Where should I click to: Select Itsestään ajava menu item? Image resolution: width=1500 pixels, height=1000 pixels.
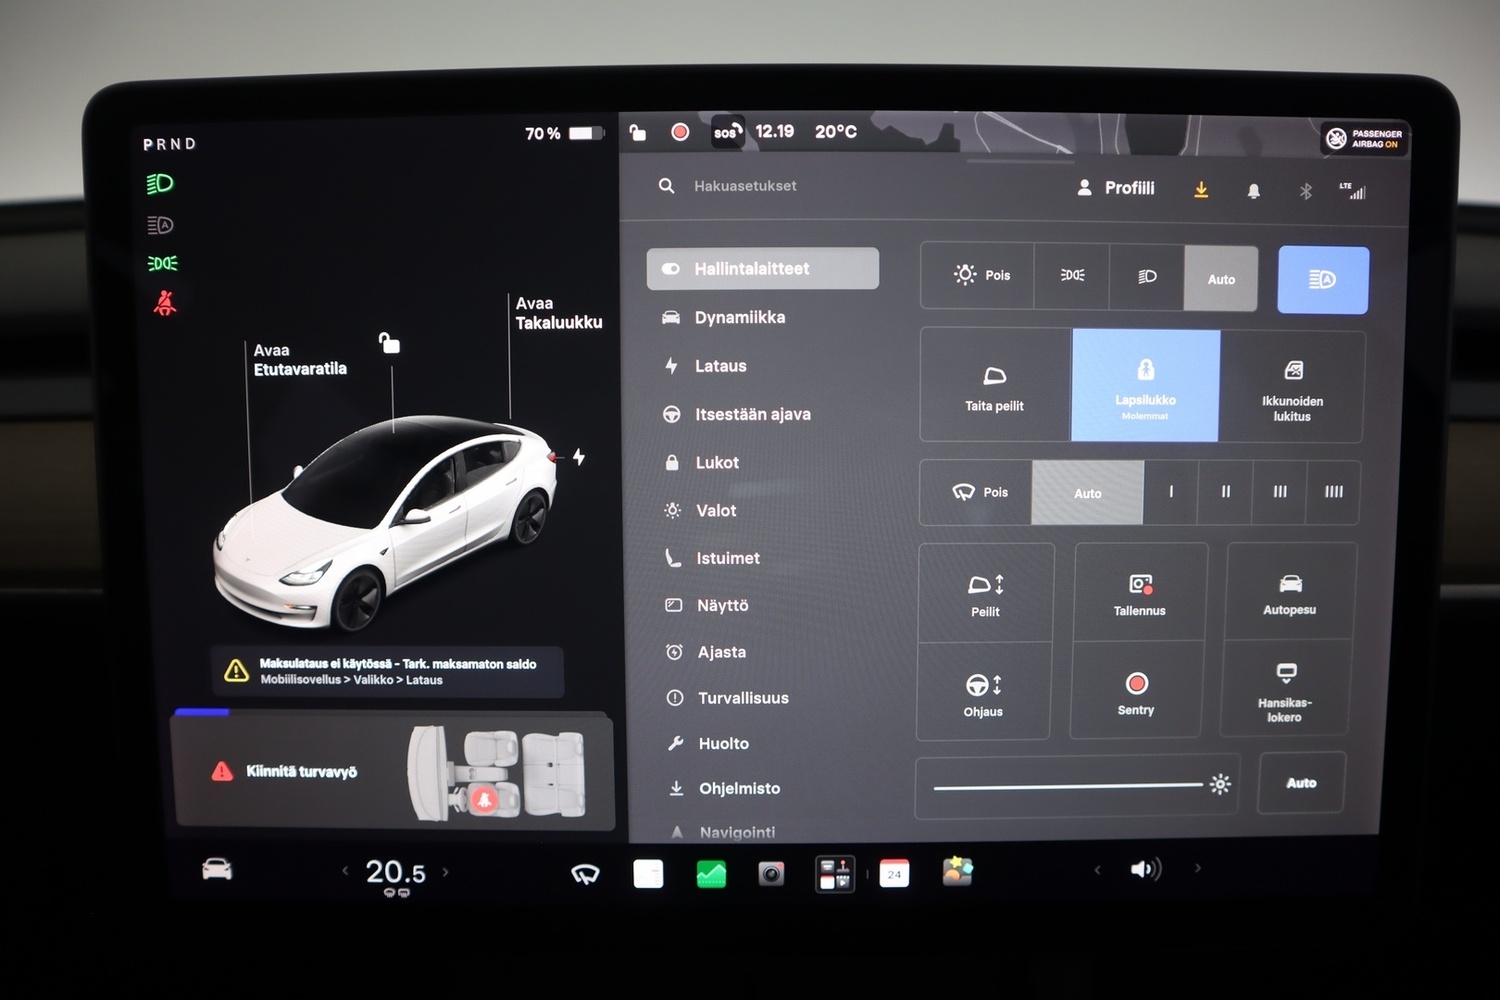click(x=737, y=414)
